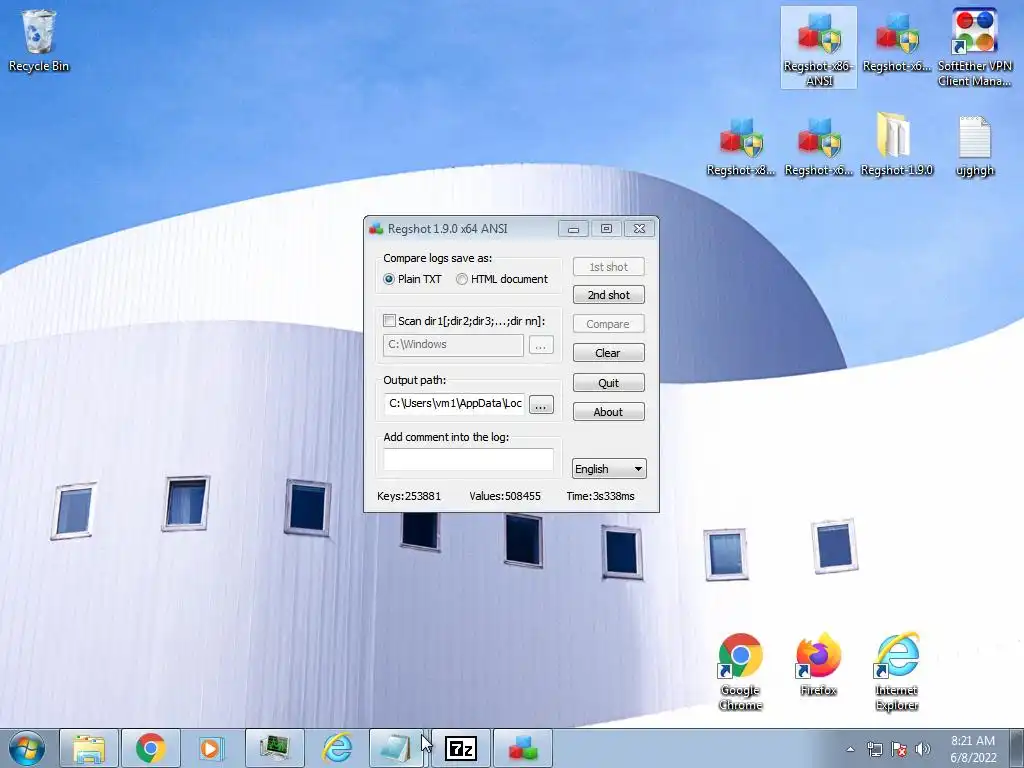This screenshot has height=768, width=1024.
Task: Open Chrome from the taskbar
Action: point(151,748)
